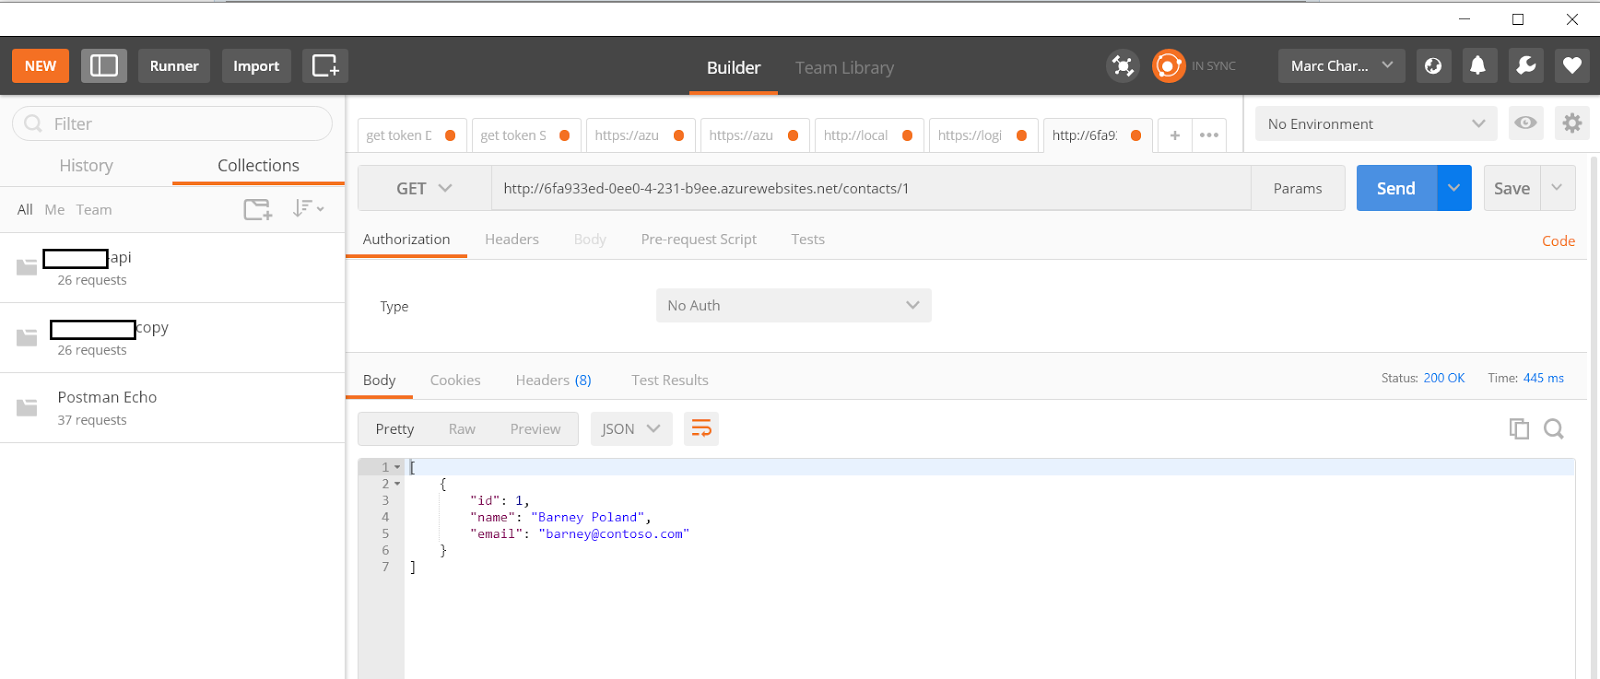Open the Runner
Viewport: 1600px width, 679px height.
click(x=174, y=66)
